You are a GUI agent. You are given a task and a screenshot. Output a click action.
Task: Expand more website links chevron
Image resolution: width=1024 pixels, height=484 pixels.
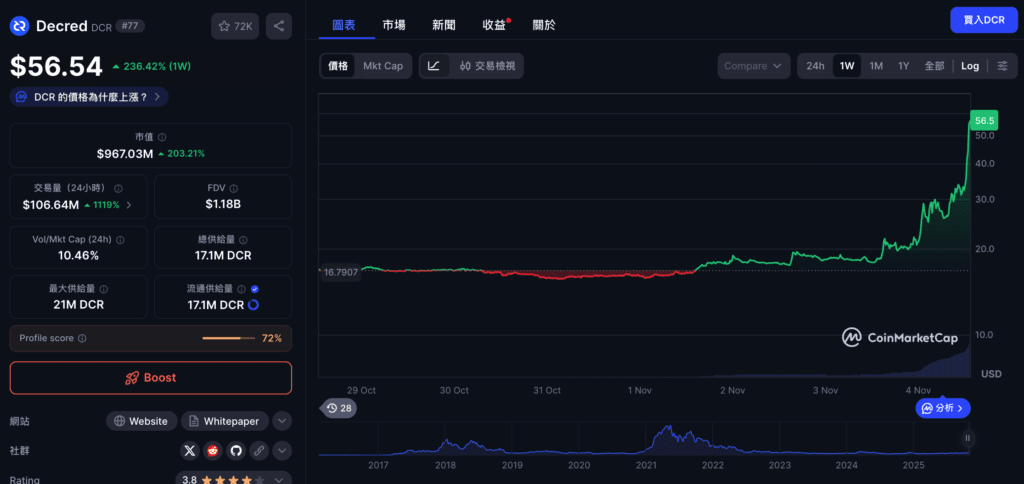click(x=282, y=421)
